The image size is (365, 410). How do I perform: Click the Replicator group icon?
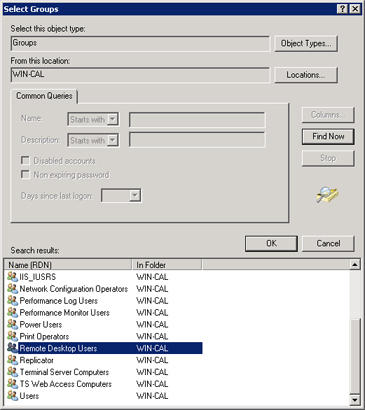tap(12, 360)
